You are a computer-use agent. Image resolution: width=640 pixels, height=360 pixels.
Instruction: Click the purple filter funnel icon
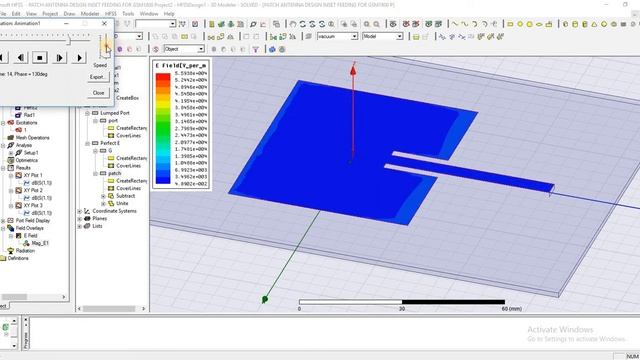pos(256,49)
